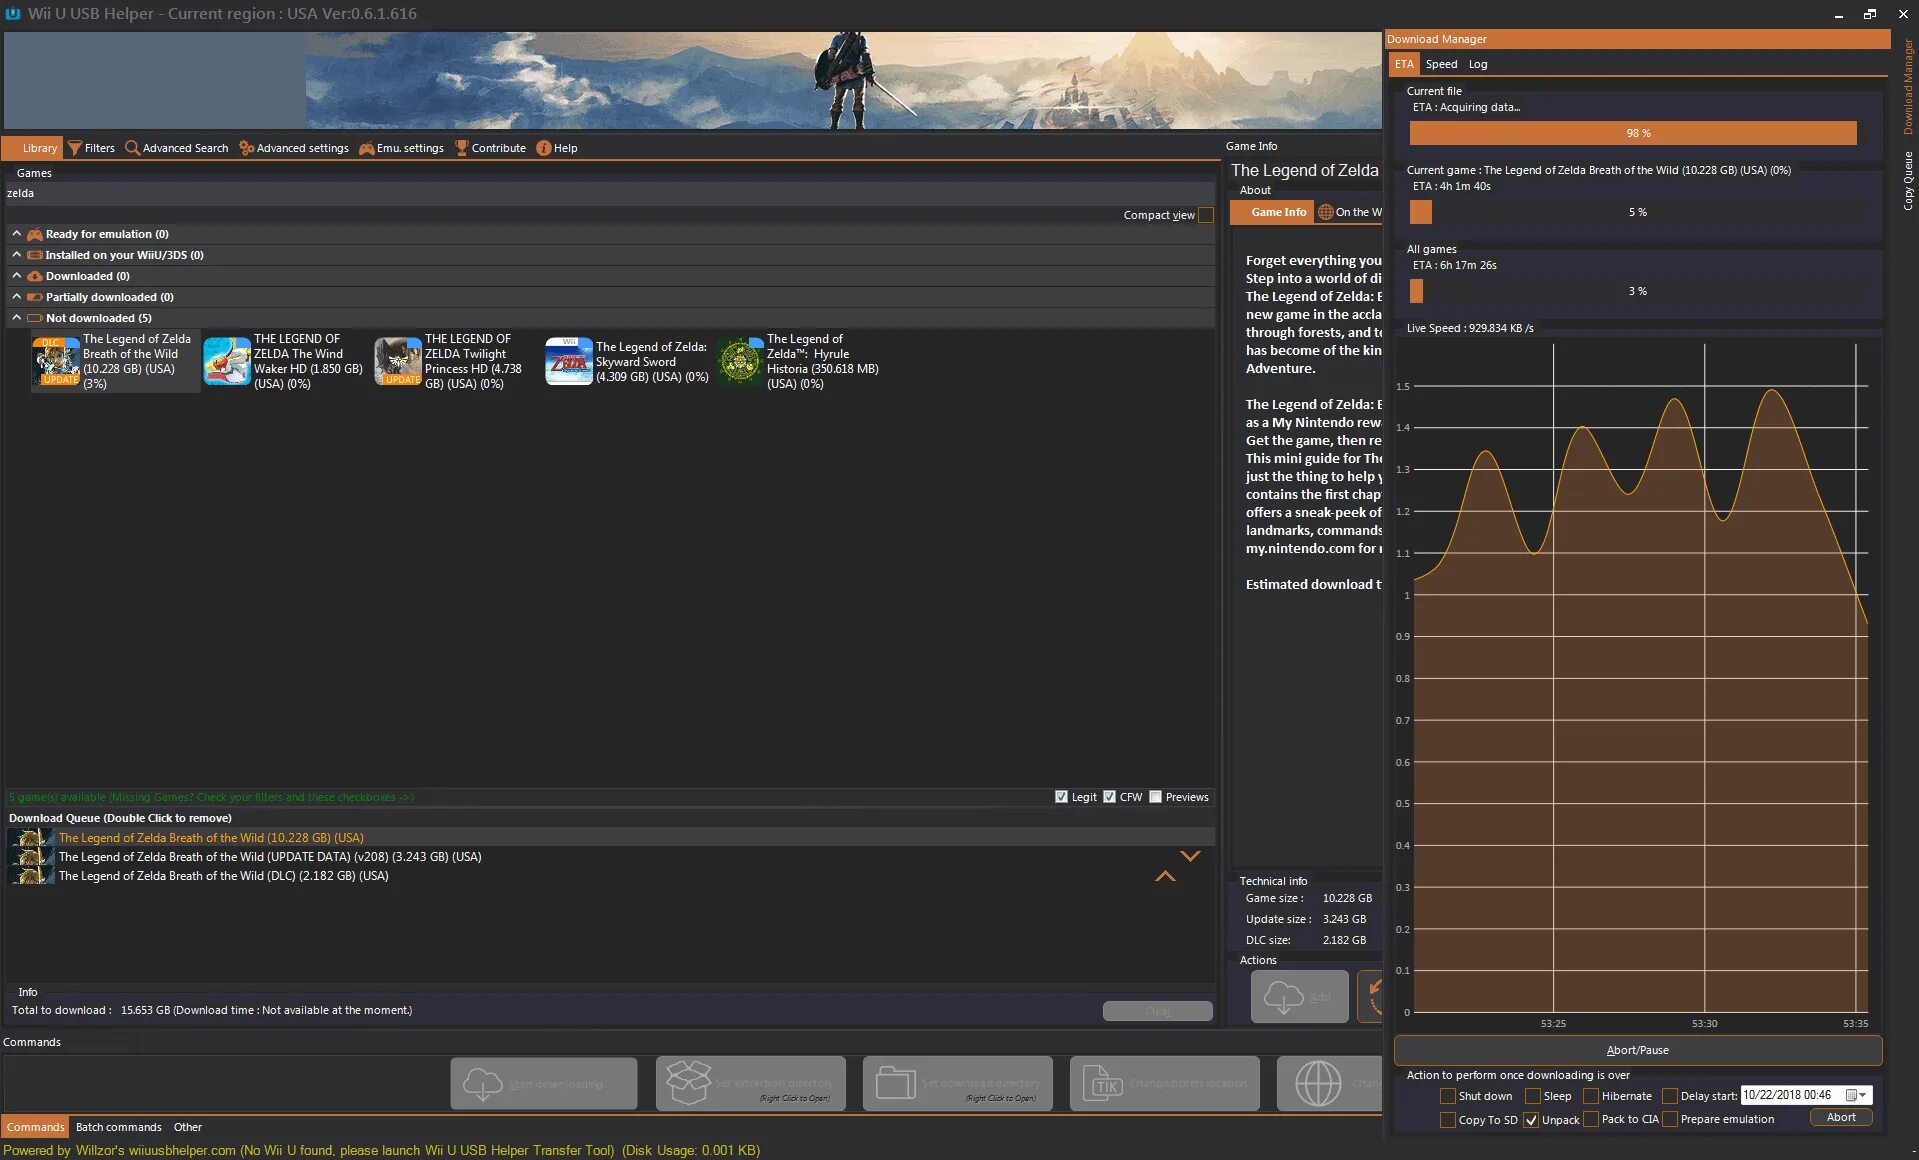The height and width of the screenshot is (1160, 1919).
Task: Enable Sleep after downloading
Action: click(x=1532, y=1096)
